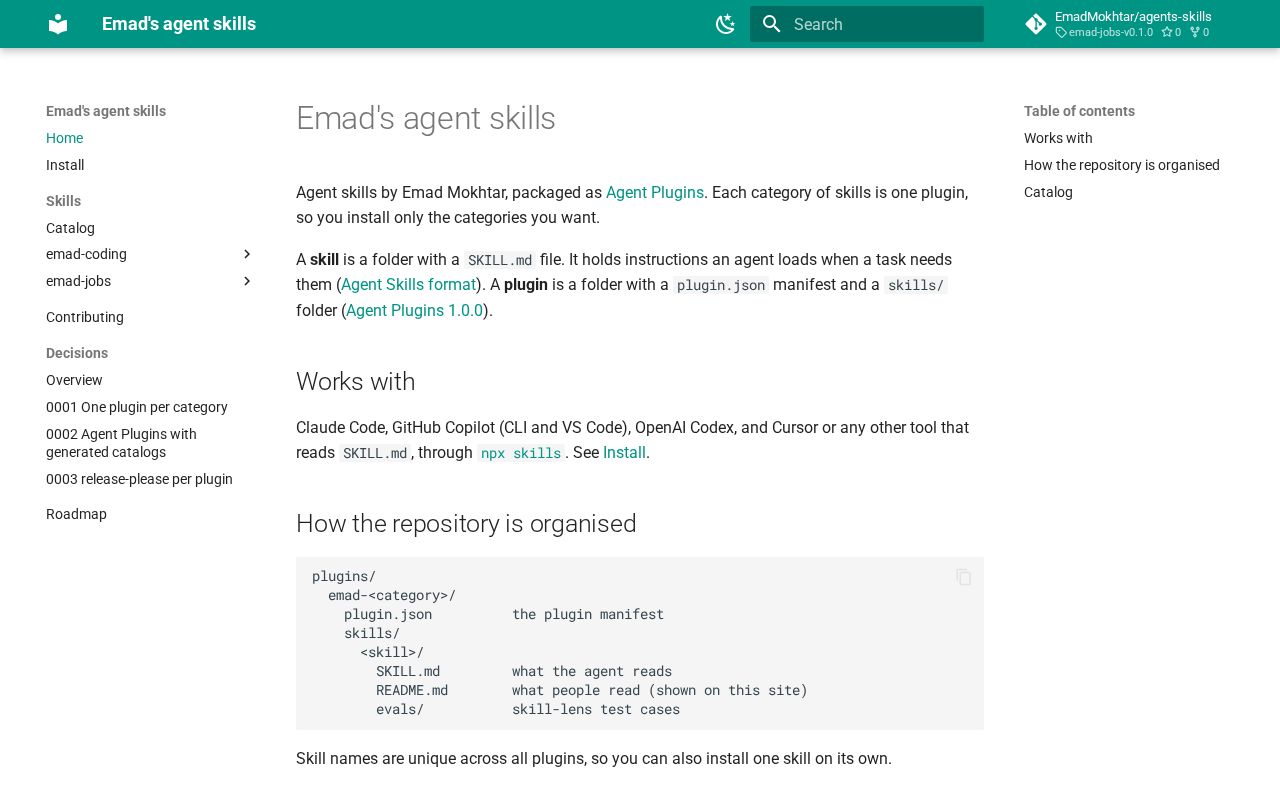Open the Agent Plugins 1.0.0 link
This screenshot has width=1280, height=800.
[x=414, y=311]
